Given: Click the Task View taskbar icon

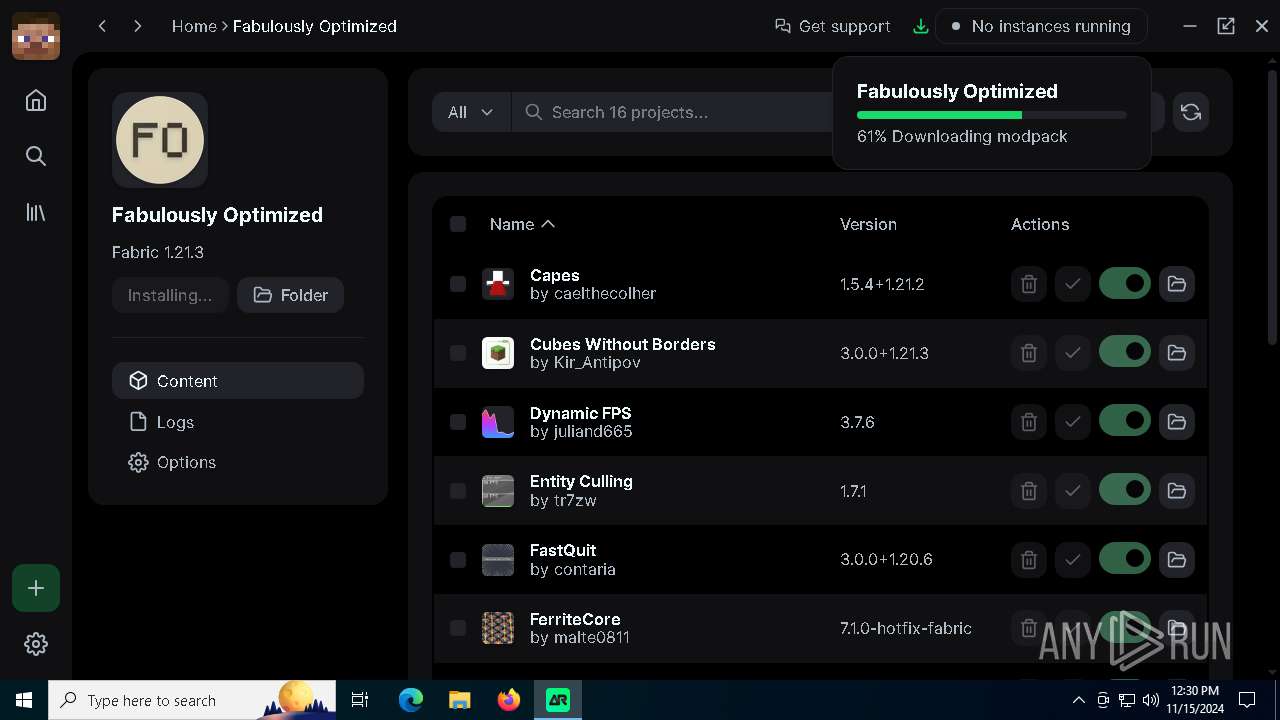Looking at the screenshot, I should point(360,700).
